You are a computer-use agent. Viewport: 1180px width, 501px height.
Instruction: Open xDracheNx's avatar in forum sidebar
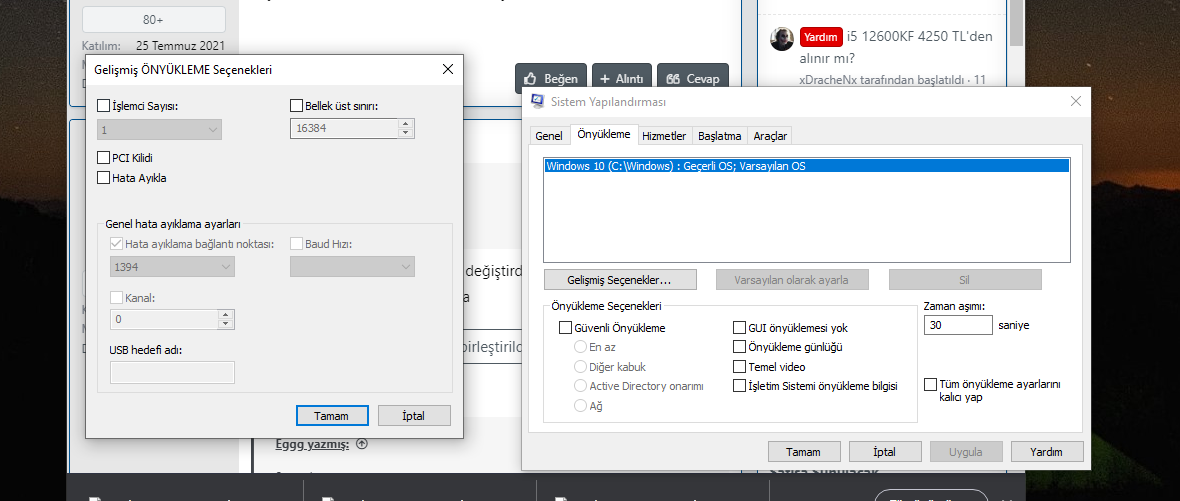coord(782,38)
